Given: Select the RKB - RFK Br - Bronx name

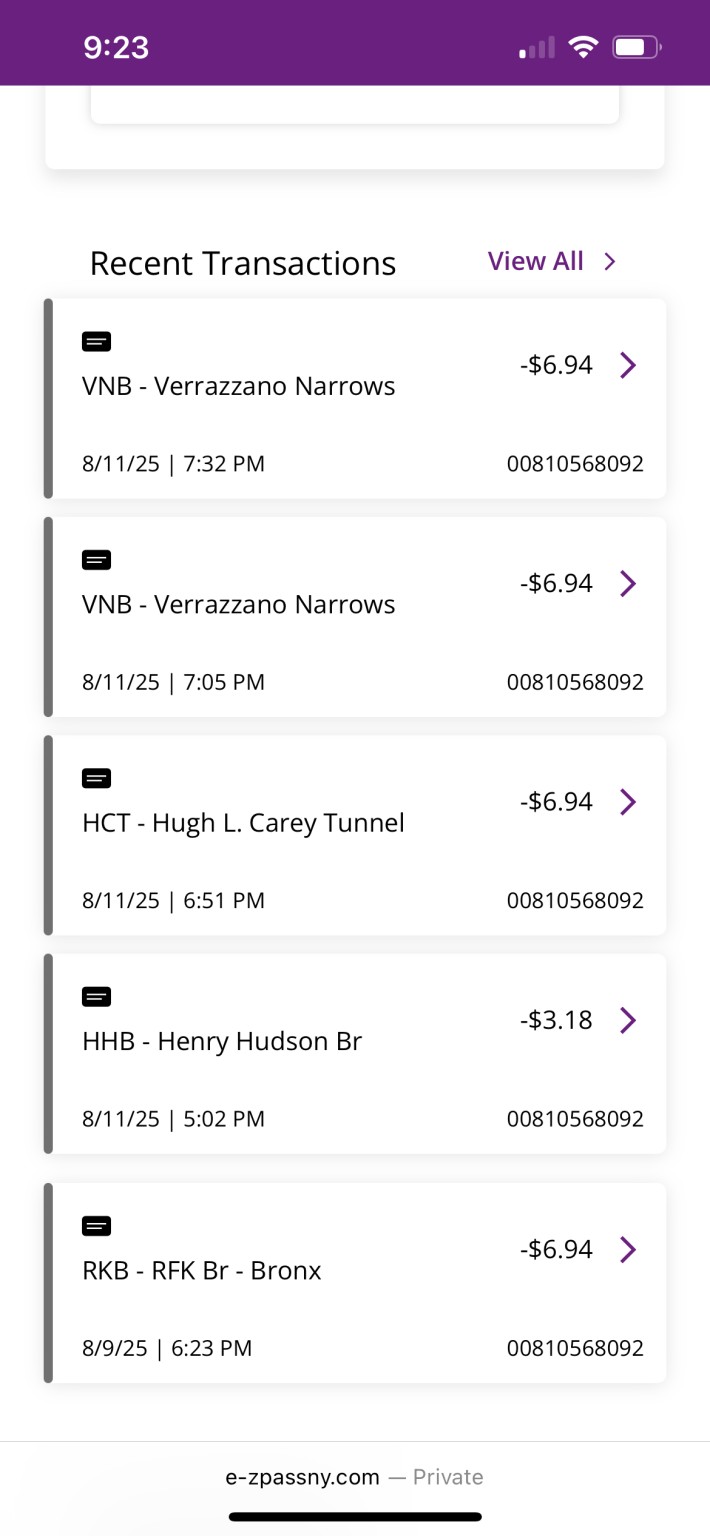Looking at the screenshot, I should [202, 1271].
